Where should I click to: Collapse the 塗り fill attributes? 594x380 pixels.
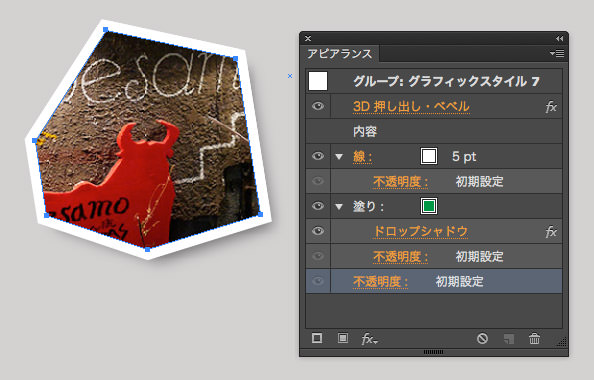coord(339,206)
